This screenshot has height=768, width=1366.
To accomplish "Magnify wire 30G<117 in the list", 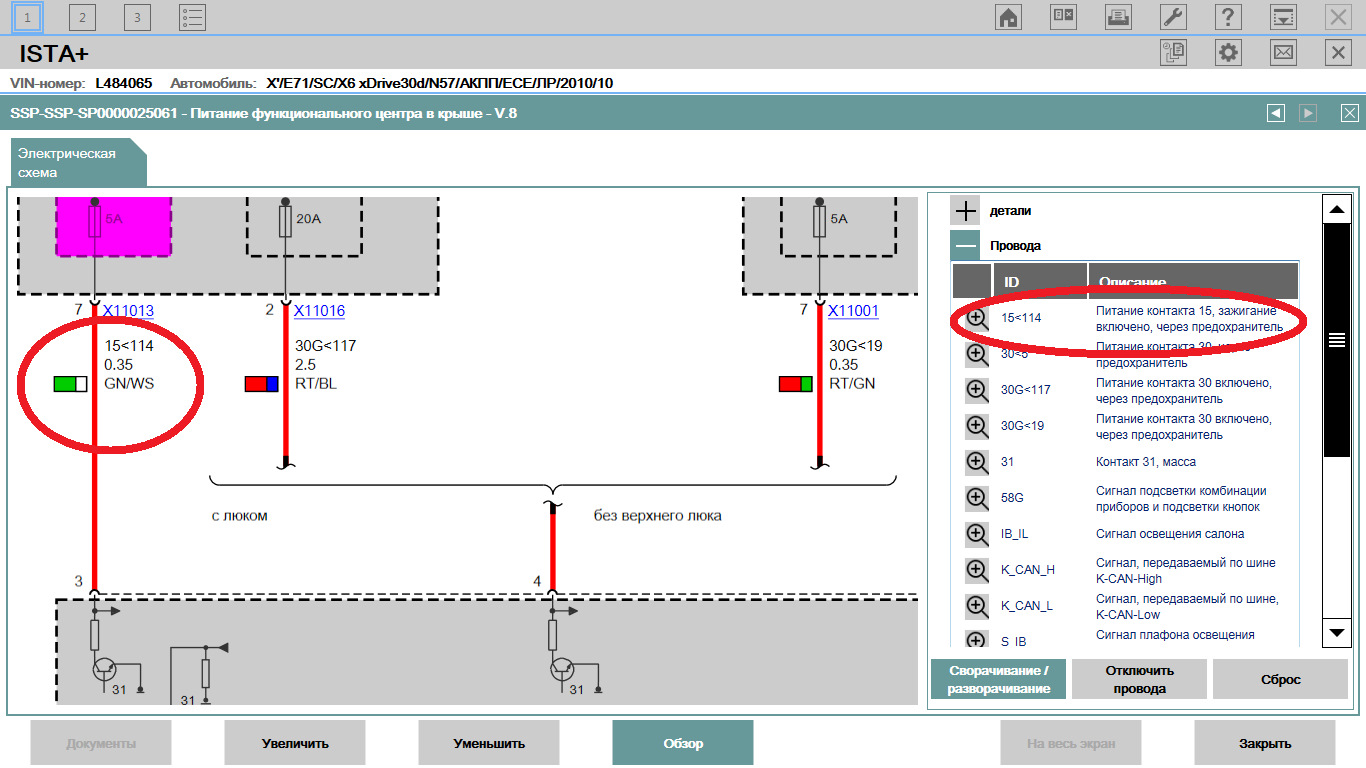I will point(977,390).
